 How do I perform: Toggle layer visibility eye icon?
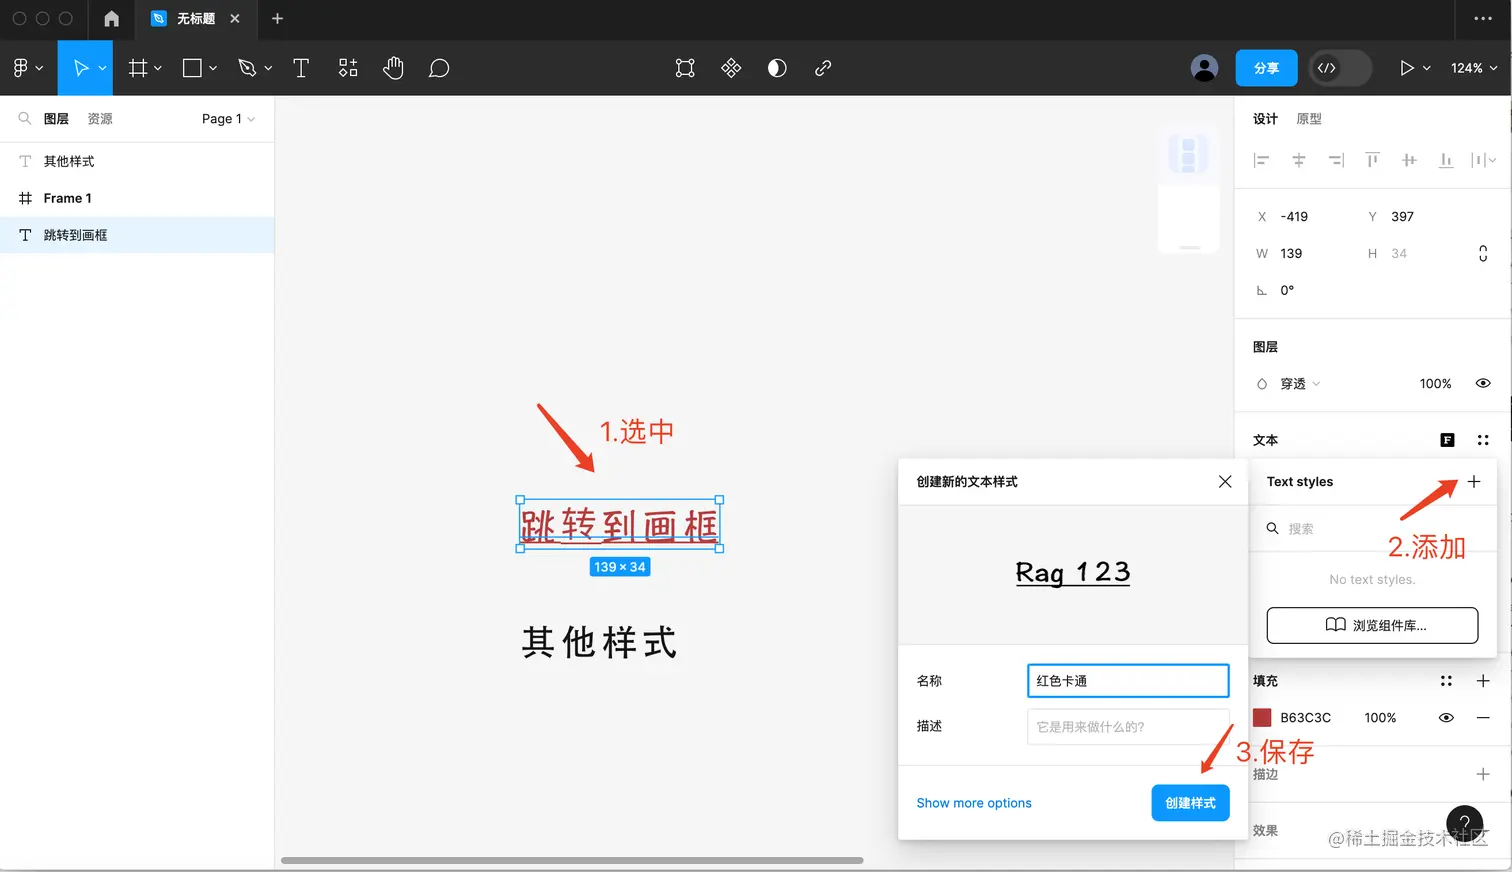pos(1483,384)
